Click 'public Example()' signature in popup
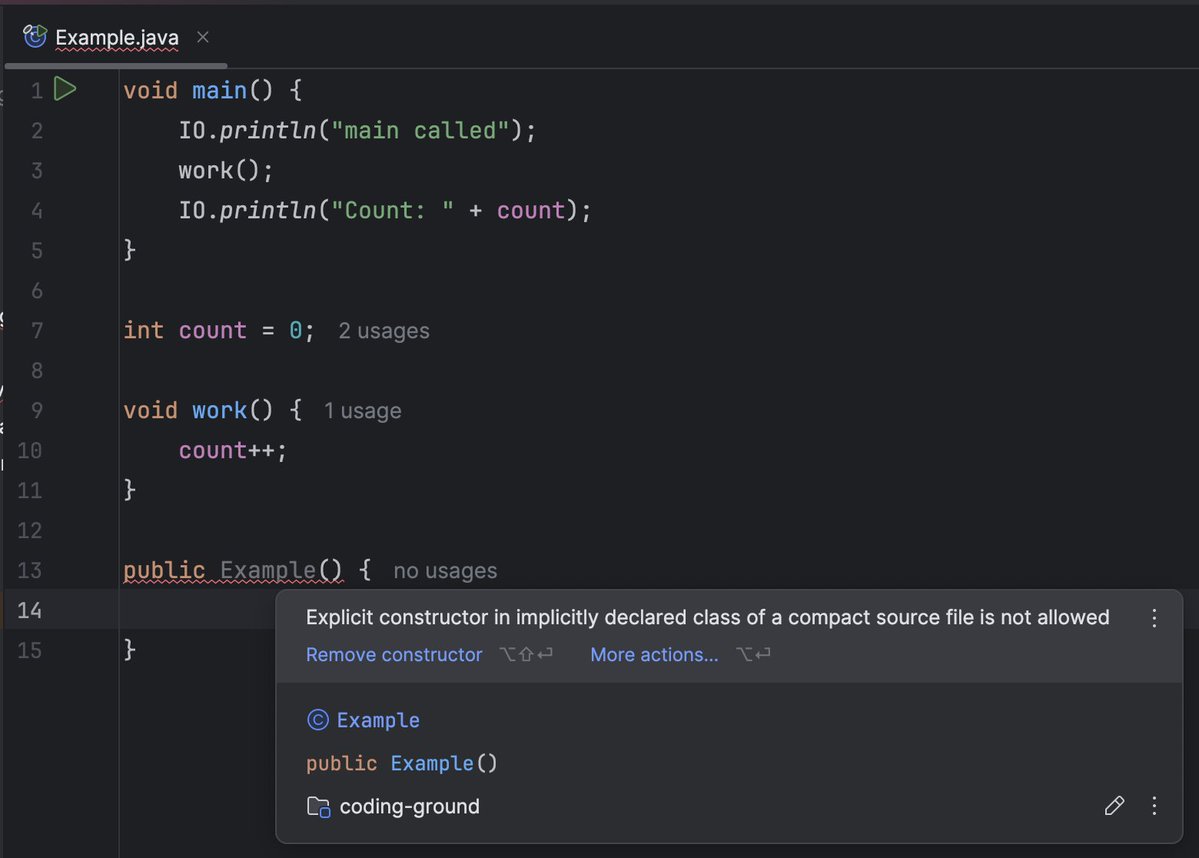The image size is (1199, 858). click(x=401, y=763)
